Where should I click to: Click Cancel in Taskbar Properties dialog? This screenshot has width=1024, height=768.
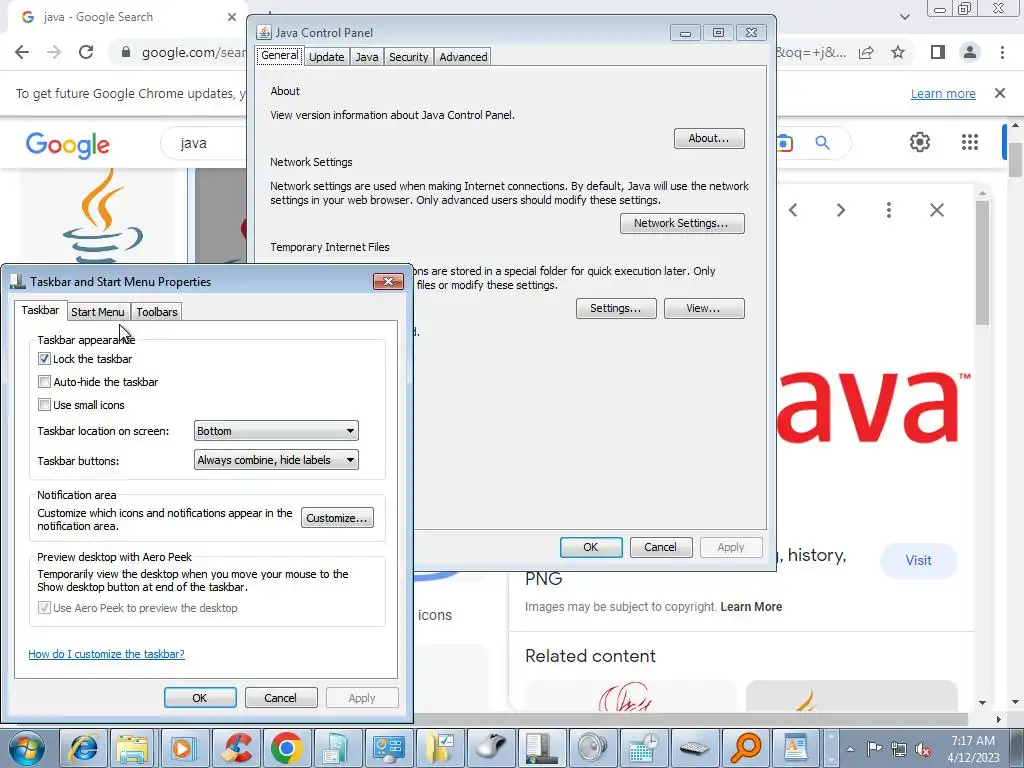(x=281, y=697)
